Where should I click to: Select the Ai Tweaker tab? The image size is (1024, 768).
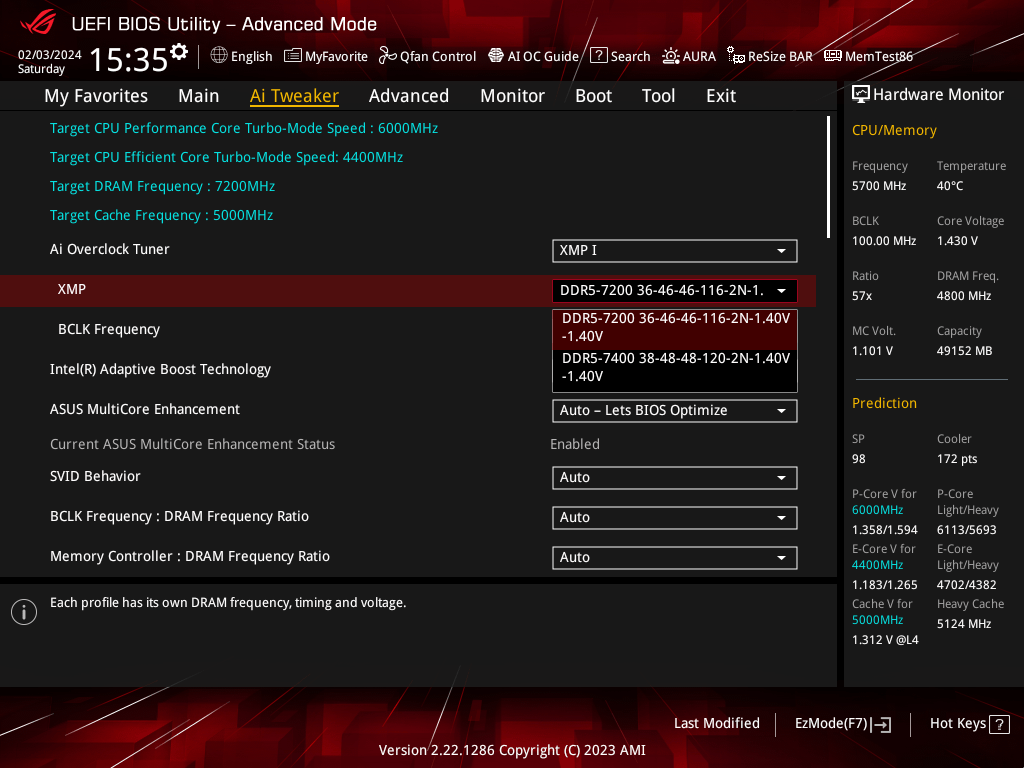(x=294, y=96)
